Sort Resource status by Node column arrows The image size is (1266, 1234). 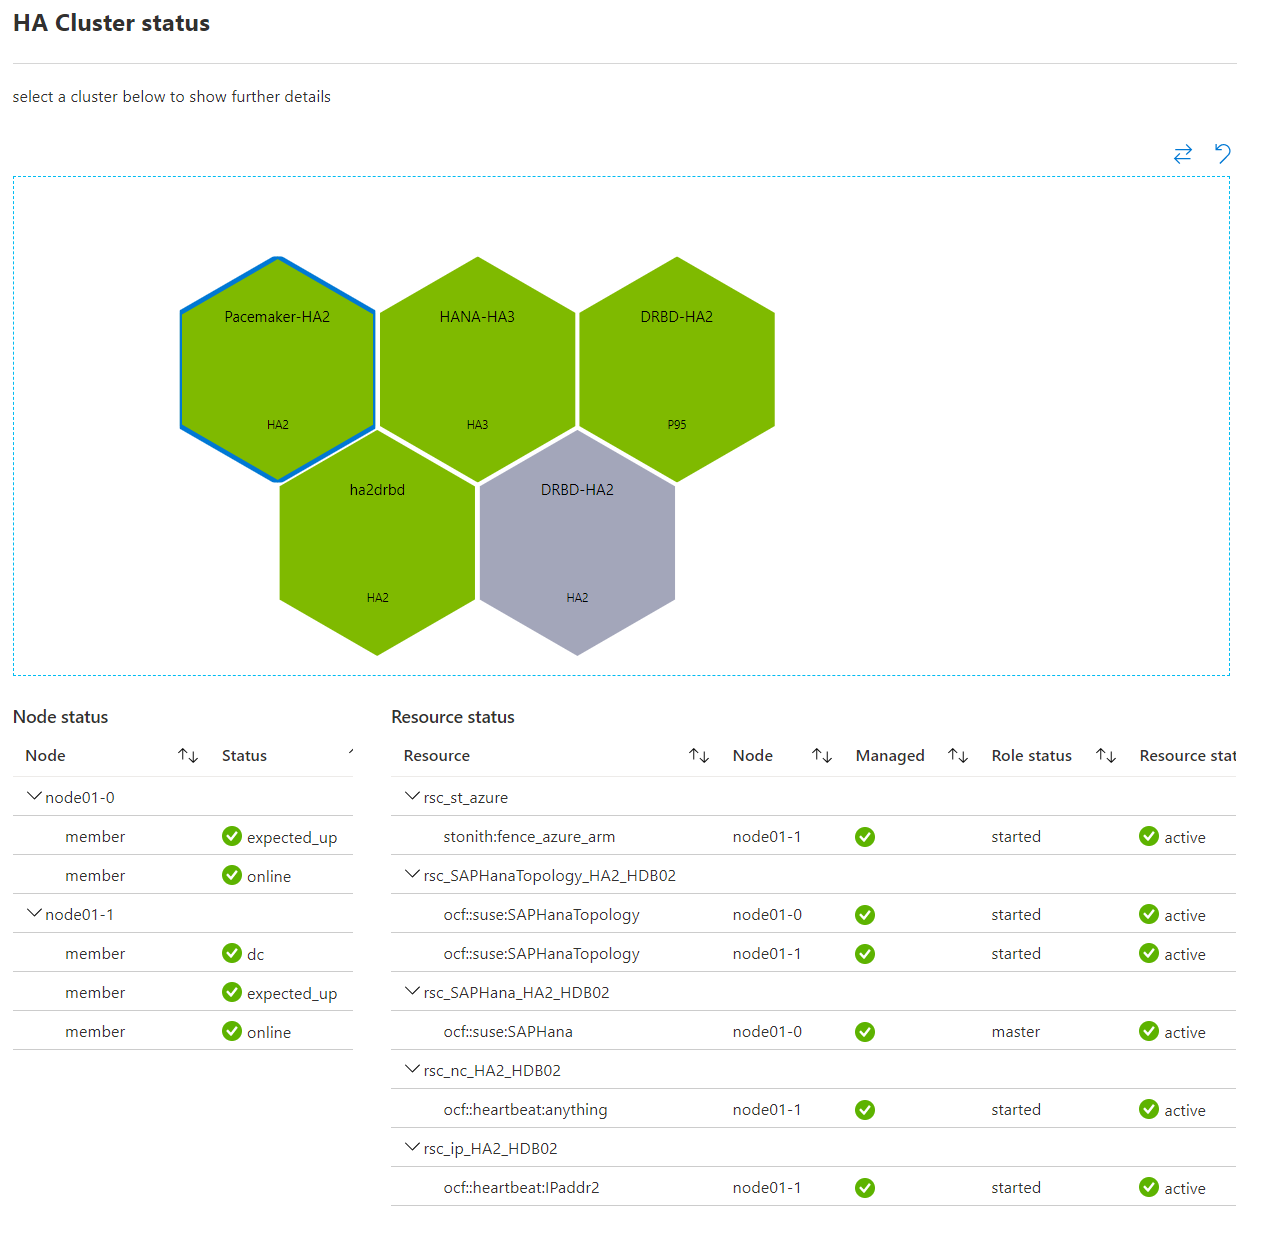(822, 755)
